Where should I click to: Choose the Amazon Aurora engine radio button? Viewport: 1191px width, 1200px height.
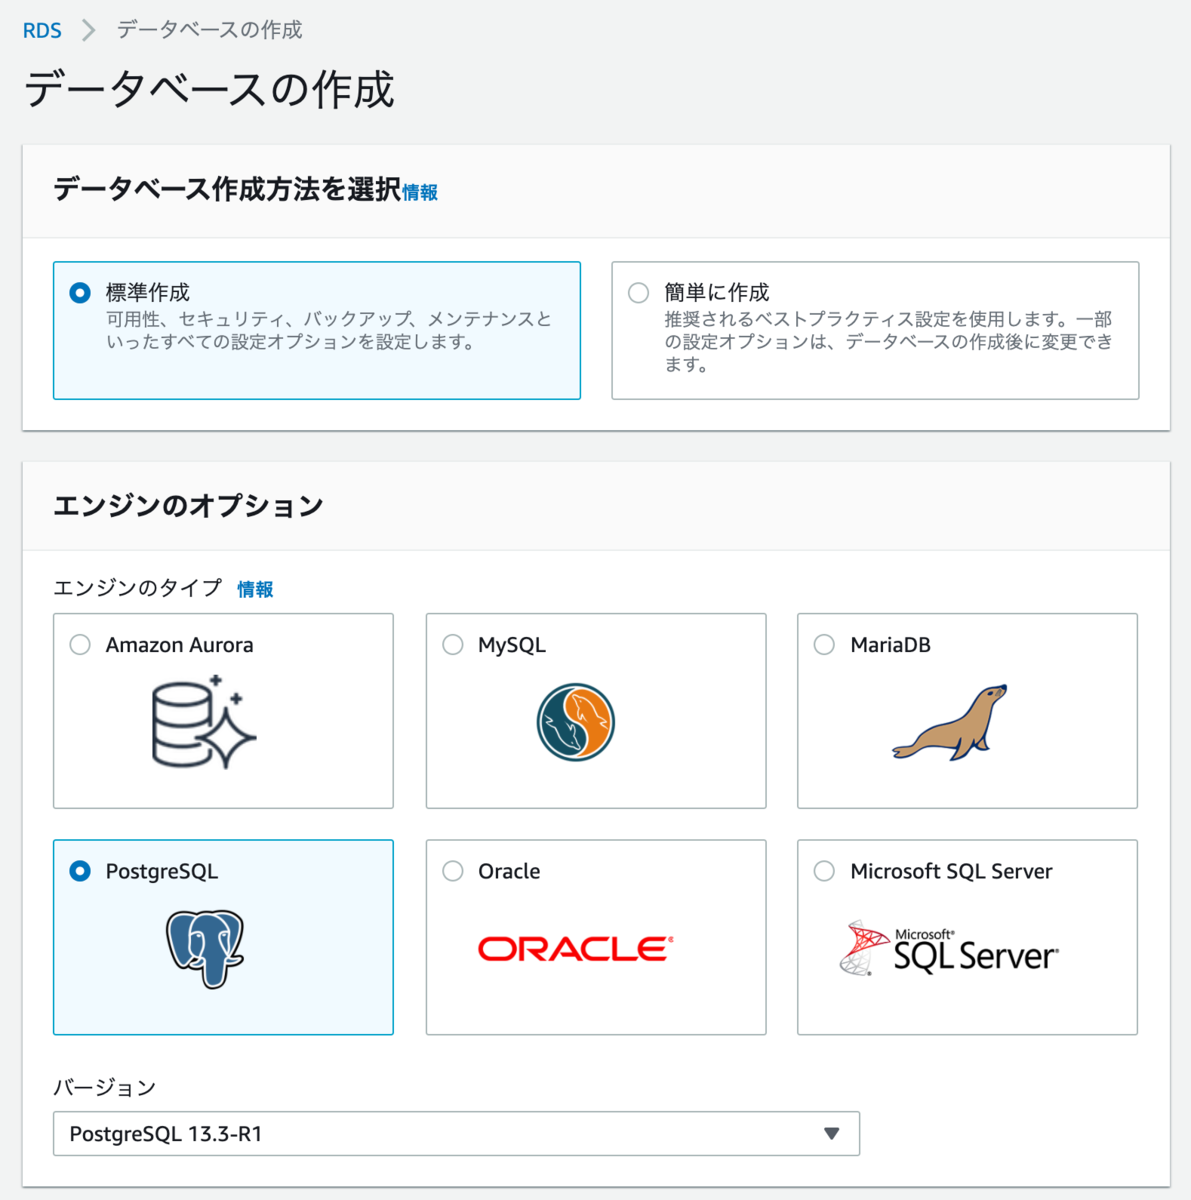coord(80,645)
